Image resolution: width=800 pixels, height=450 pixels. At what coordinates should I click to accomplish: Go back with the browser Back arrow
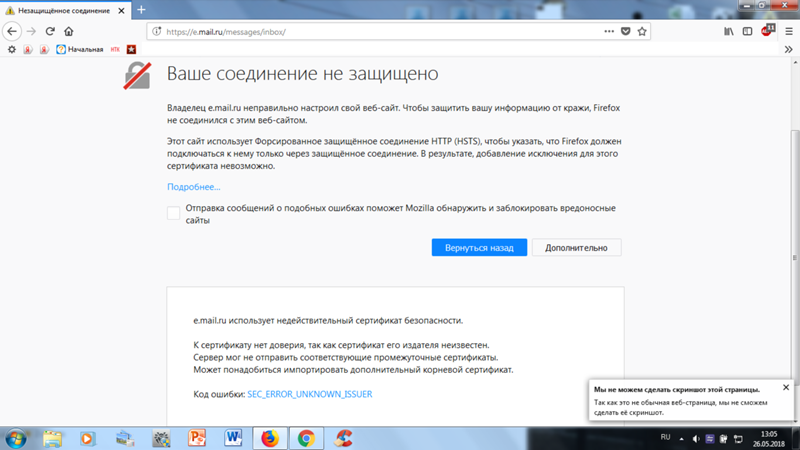[12, 32]
